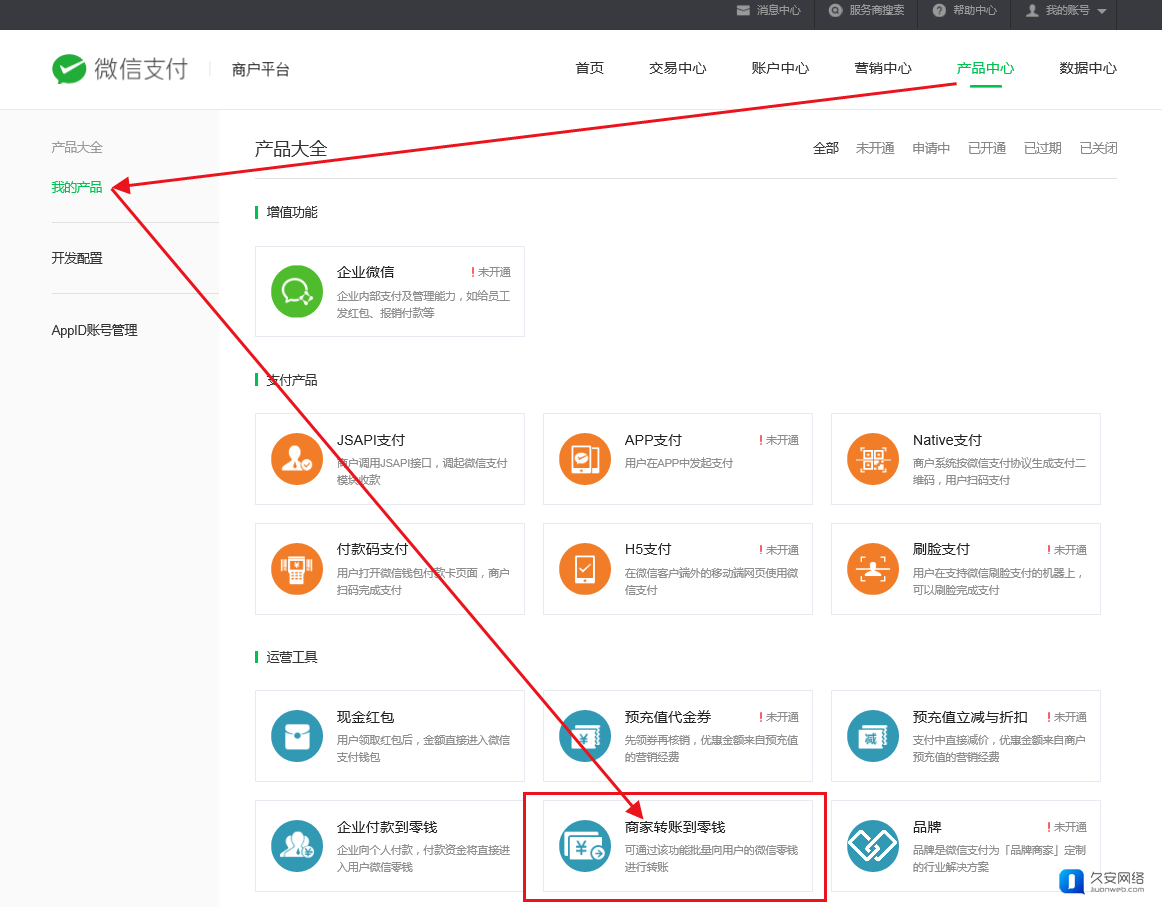Image resolution: width=1162 pixels, height=907 pixels.
Task: Select 我的产品 in the left sidebar
Action: (x=77, y=187)
